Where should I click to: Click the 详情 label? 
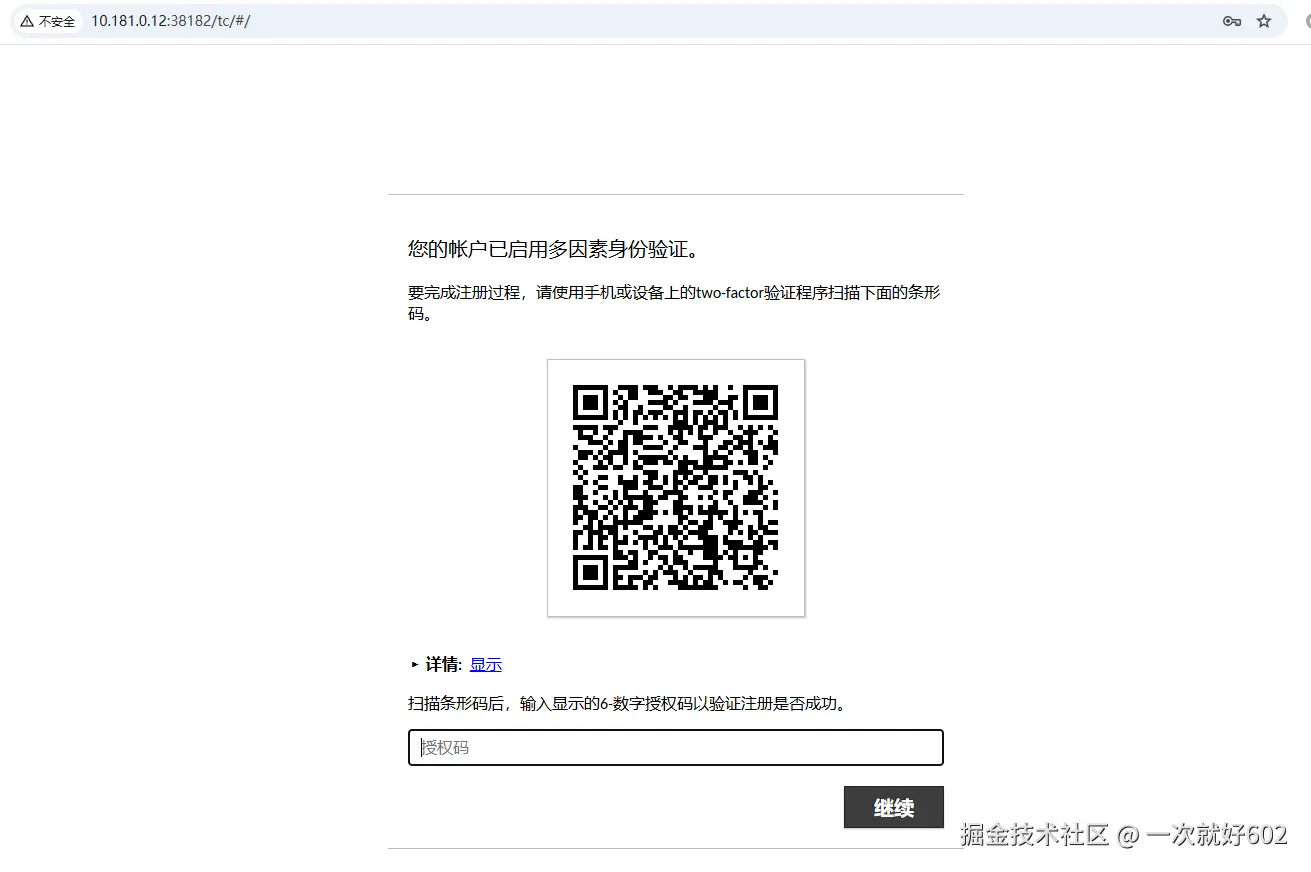coord(443,665)
